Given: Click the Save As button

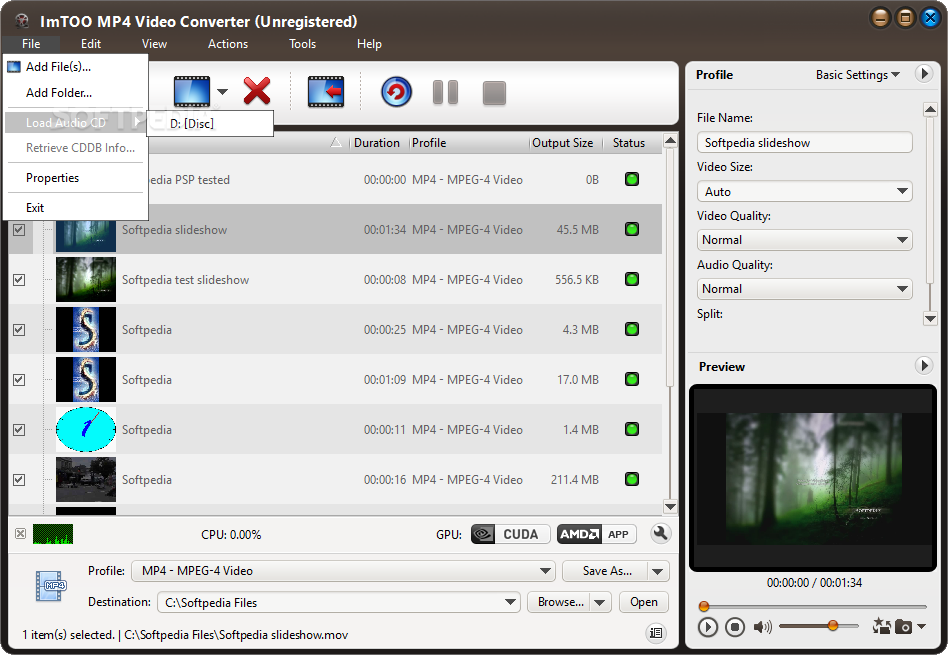Looking at the screenshot, I should (605, 571).
